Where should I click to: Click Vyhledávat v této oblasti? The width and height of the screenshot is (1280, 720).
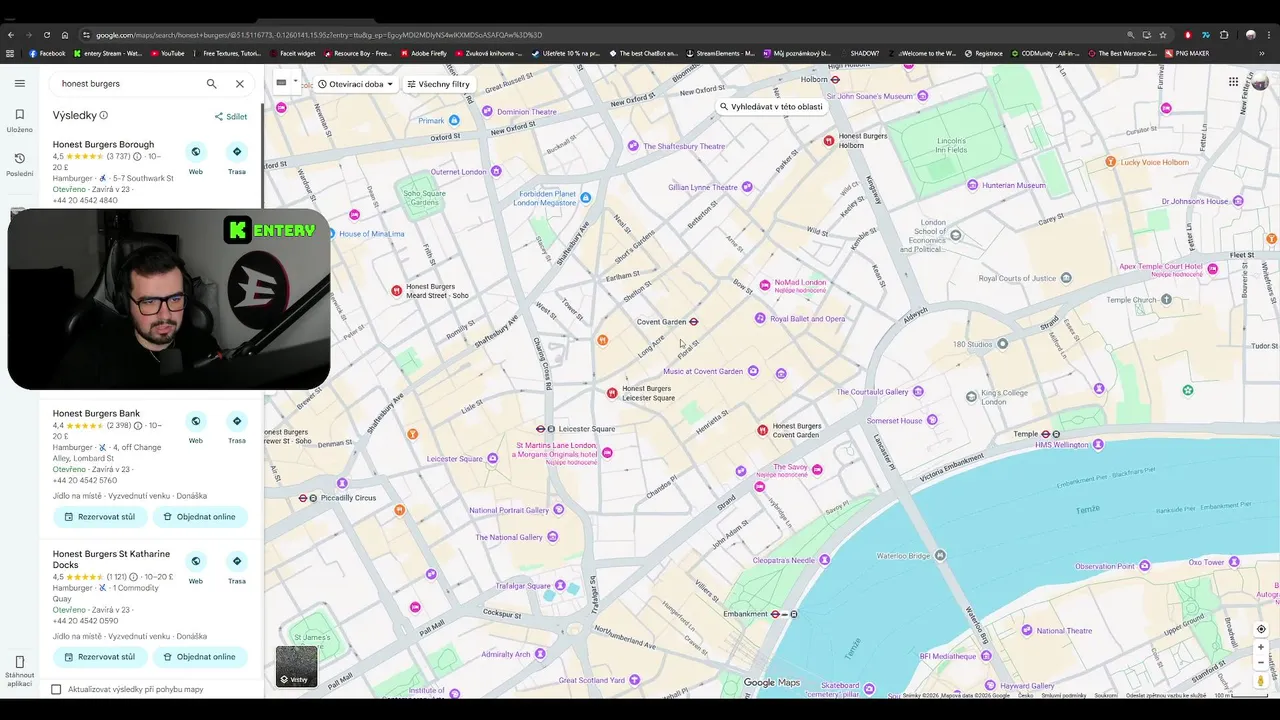click(770, 106)
